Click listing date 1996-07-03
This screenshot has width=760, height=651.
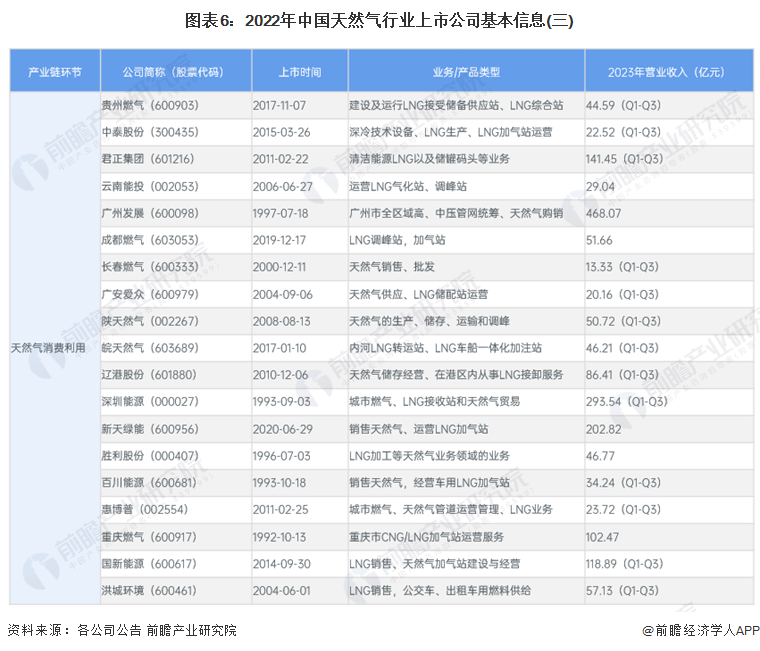(x=281, y=456)
